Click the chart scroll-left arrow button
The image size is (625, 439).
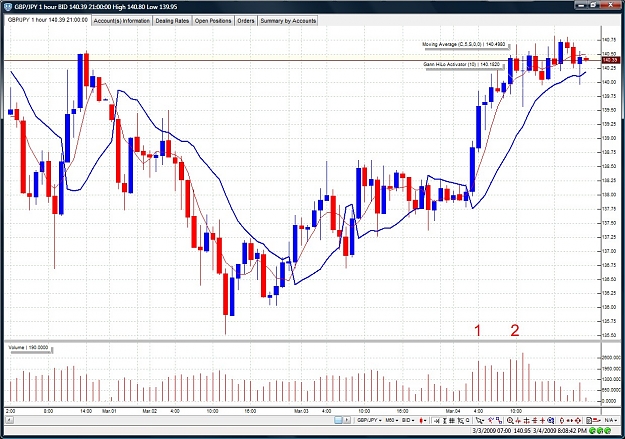(x=9, y=420)
